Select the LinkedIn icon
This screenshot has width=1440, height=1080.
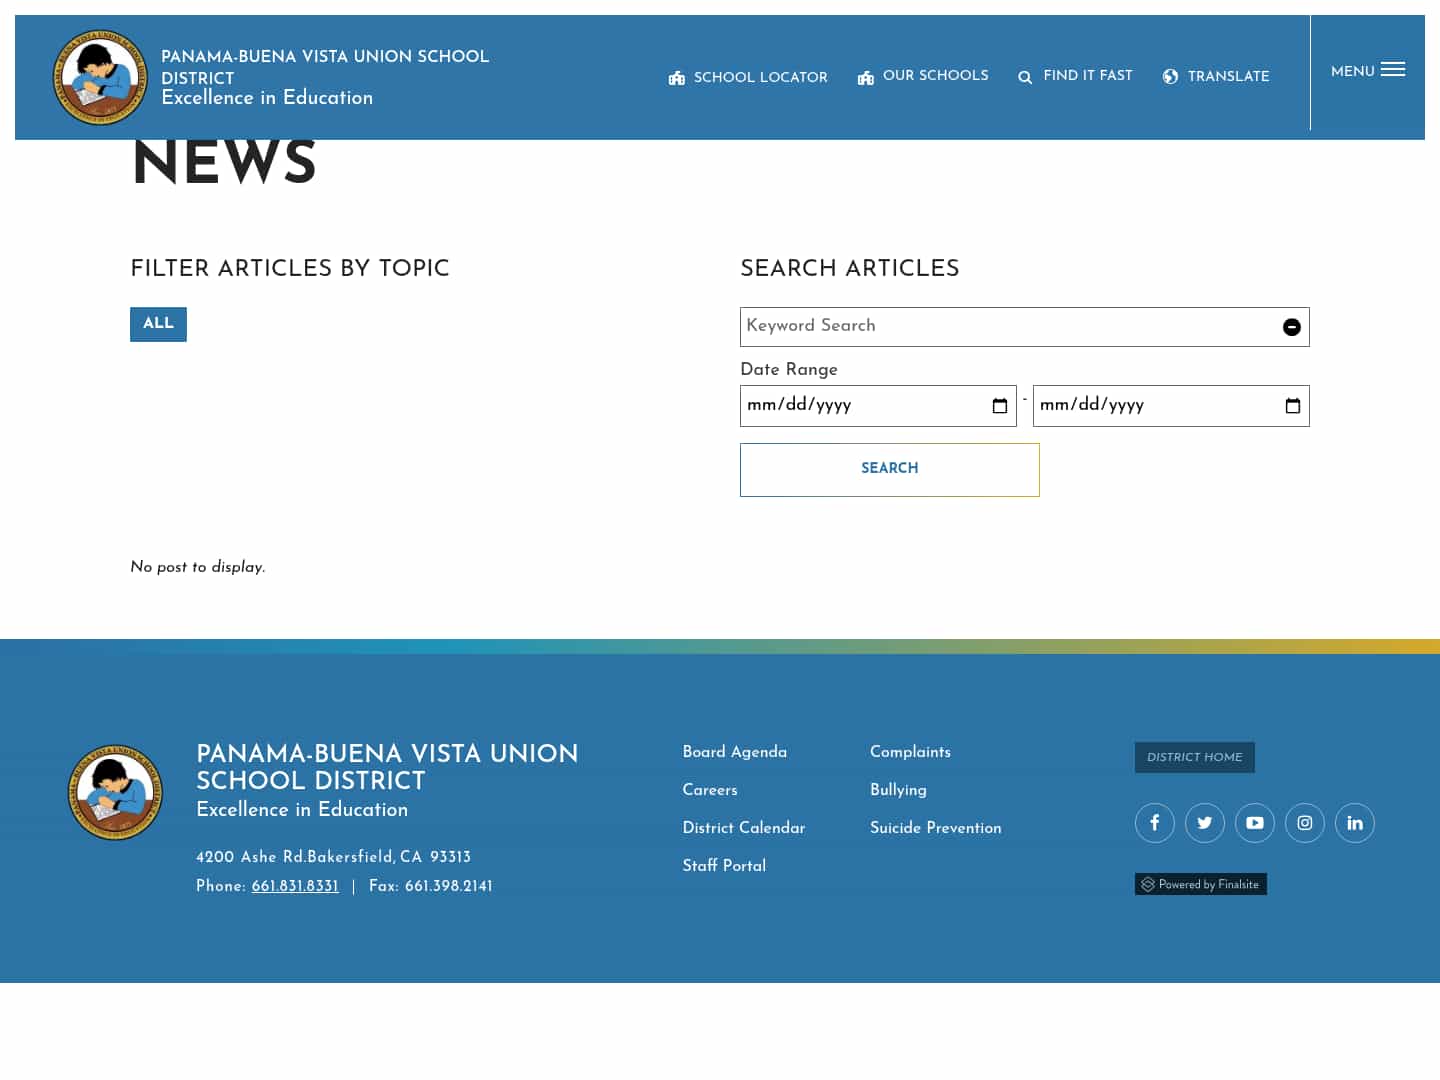[1355, 823]
